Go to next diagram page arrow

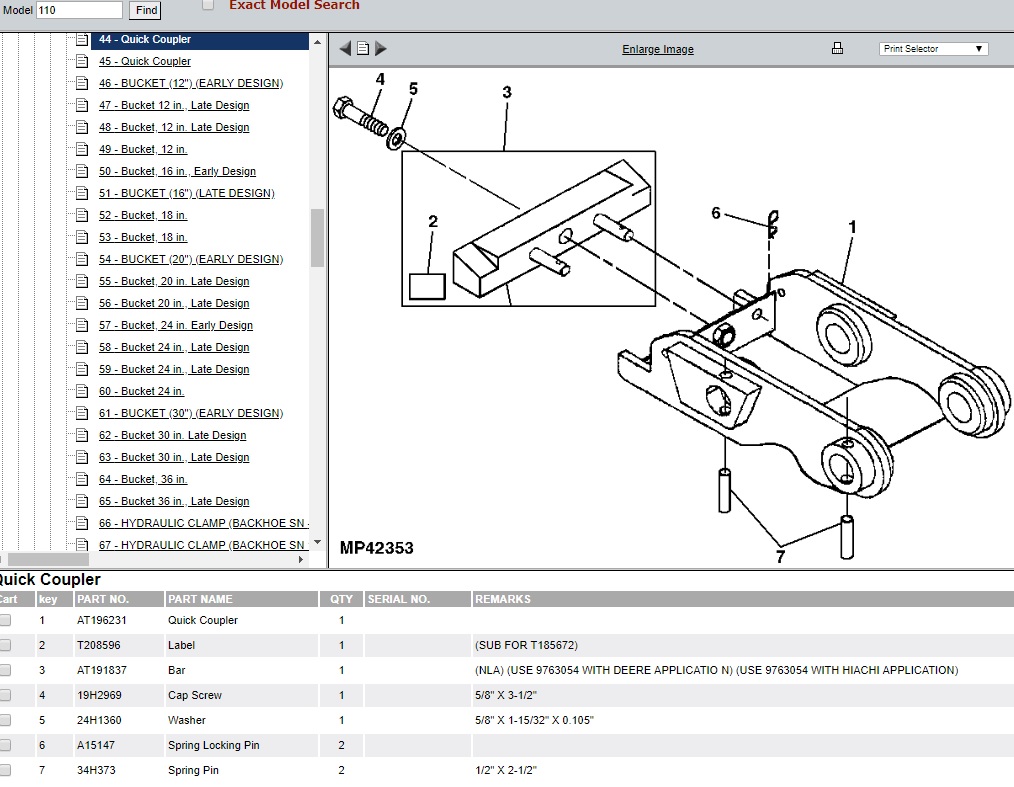point(381,48)
